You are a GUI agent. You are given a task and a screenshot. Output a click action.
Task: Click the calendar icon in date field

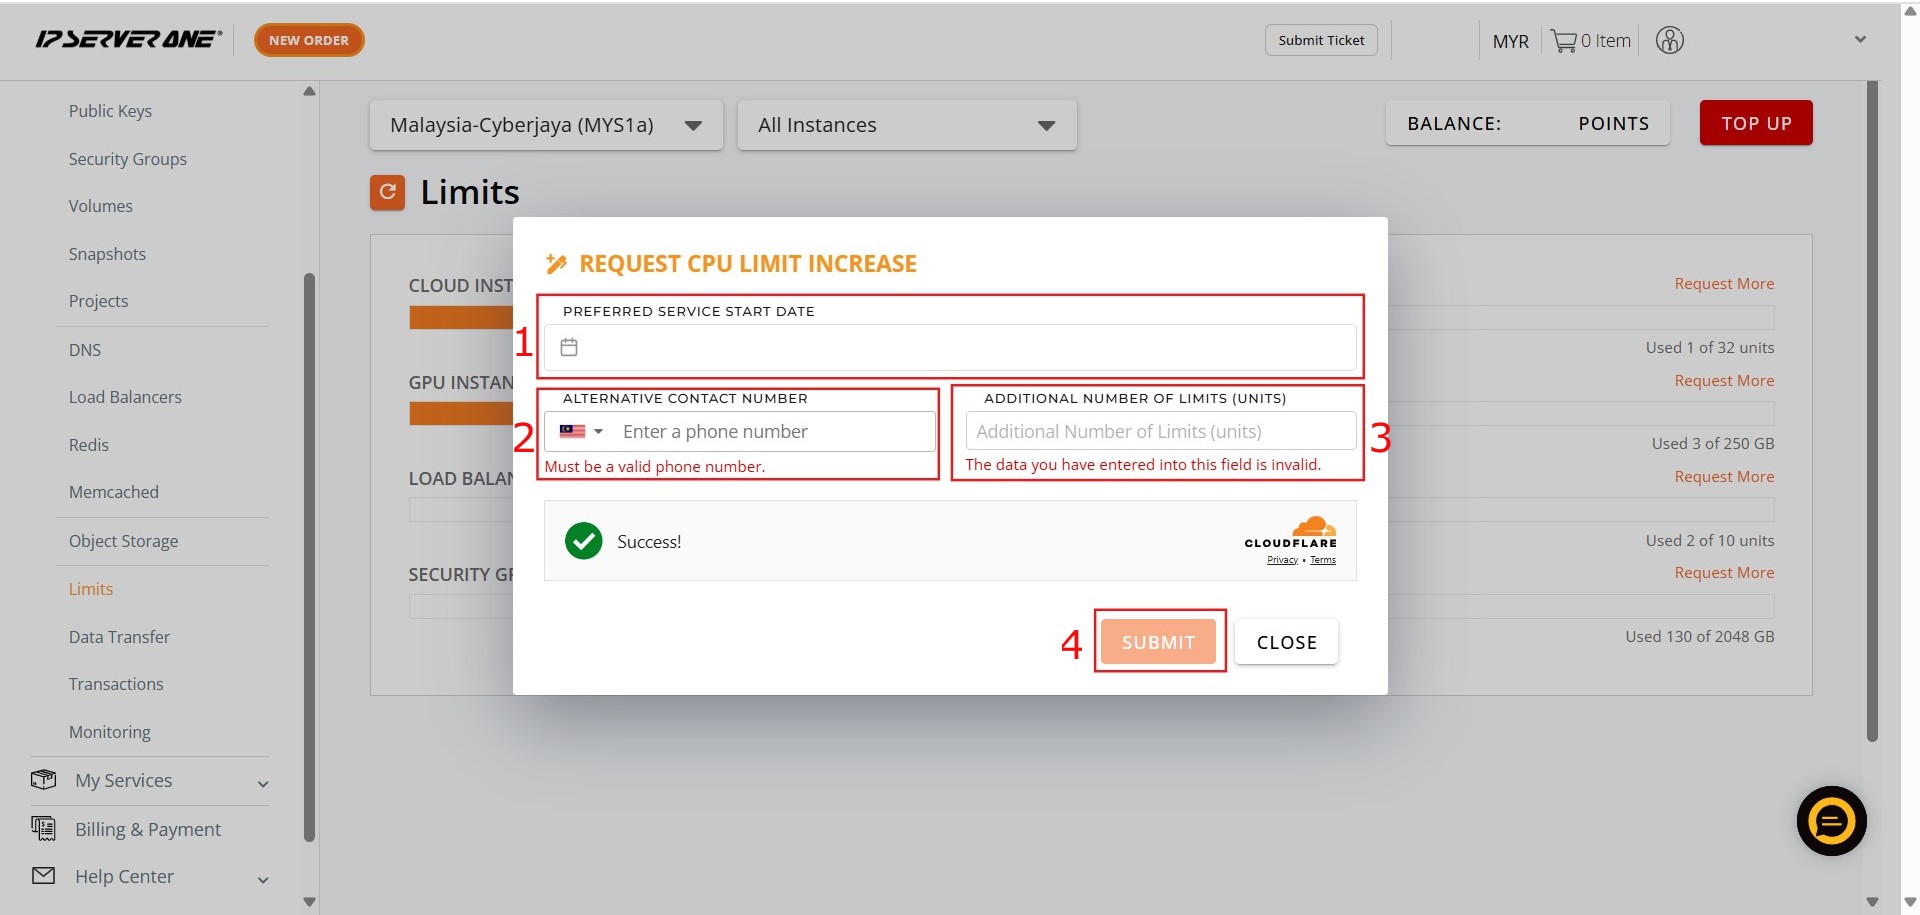click(569, 347)
